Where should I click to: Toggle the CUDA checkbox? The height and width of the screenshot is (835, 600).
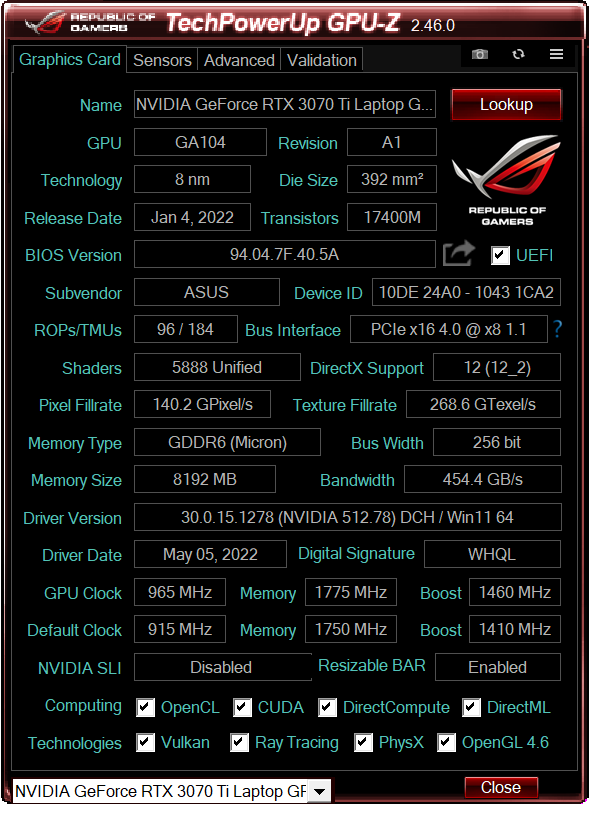pyautogui.click(x=242, y=707)
